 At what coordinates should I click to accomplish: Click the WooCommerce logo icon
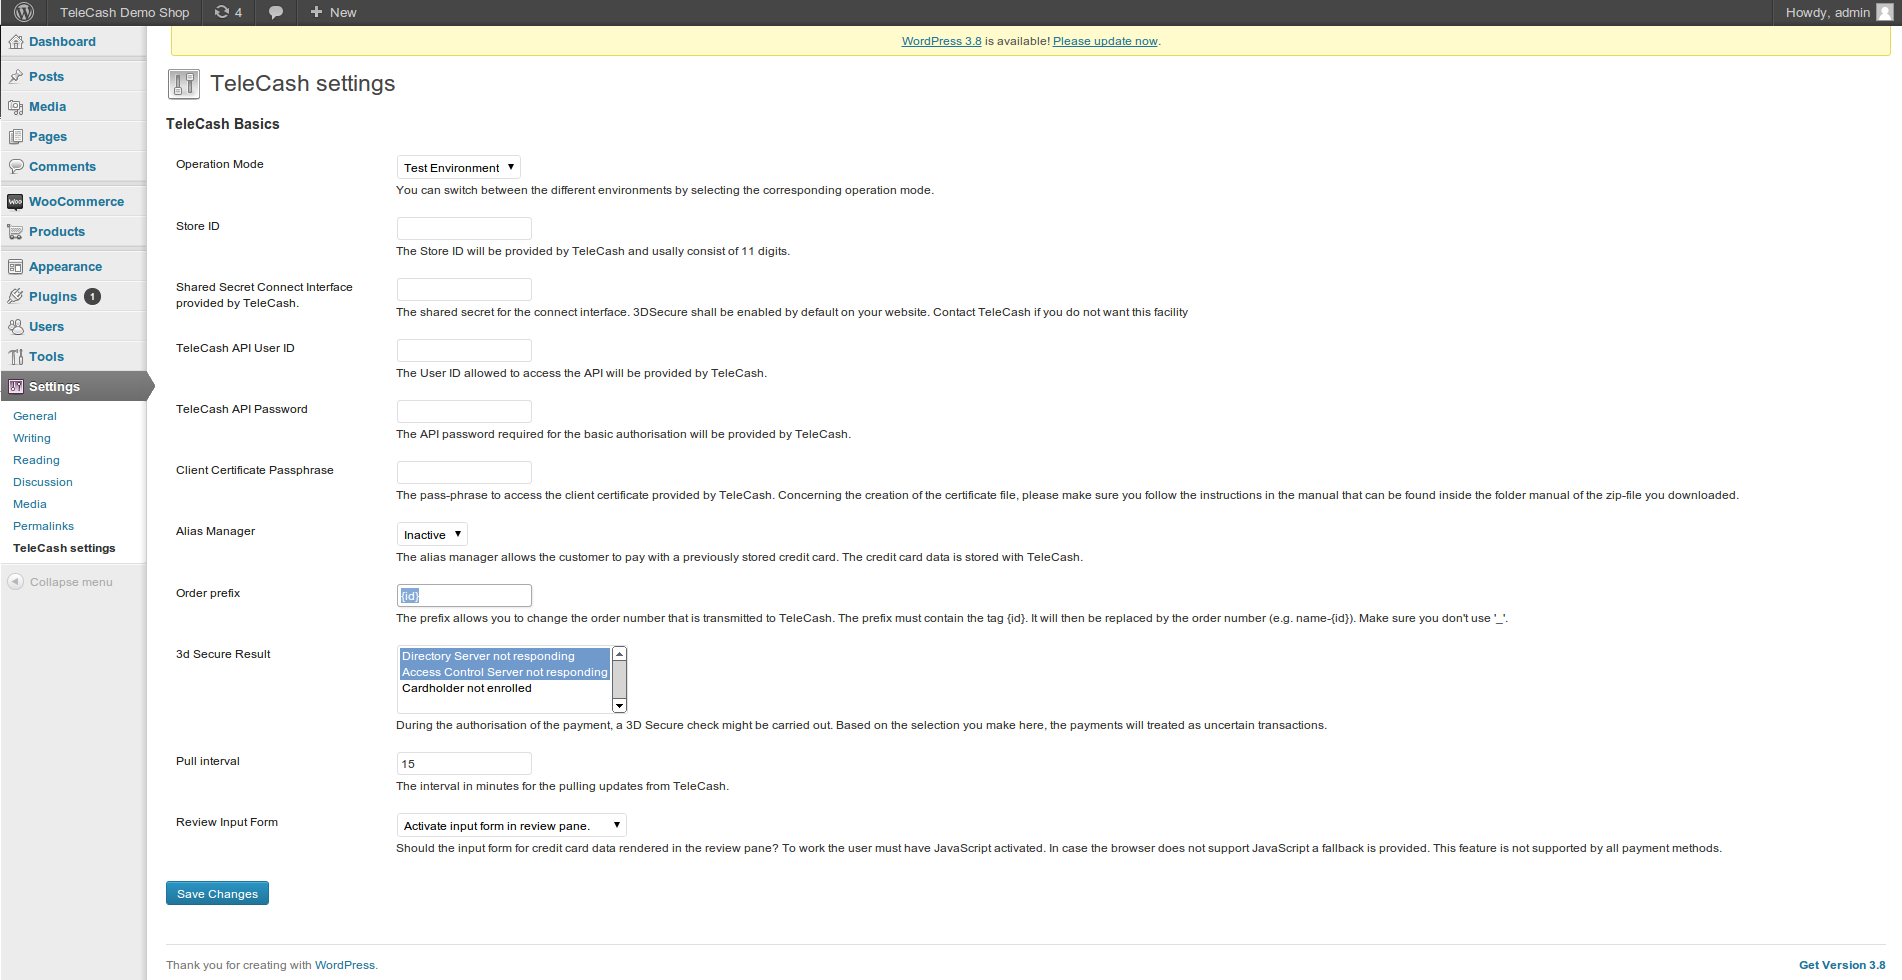click(16, 202)
